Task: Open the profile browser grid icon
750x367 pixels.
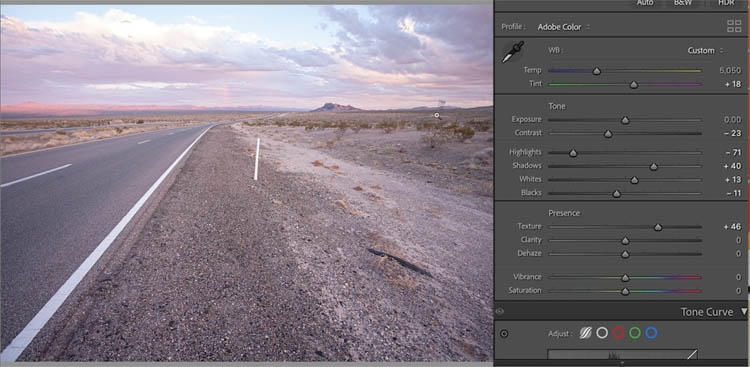Action: tap(734, 26)
